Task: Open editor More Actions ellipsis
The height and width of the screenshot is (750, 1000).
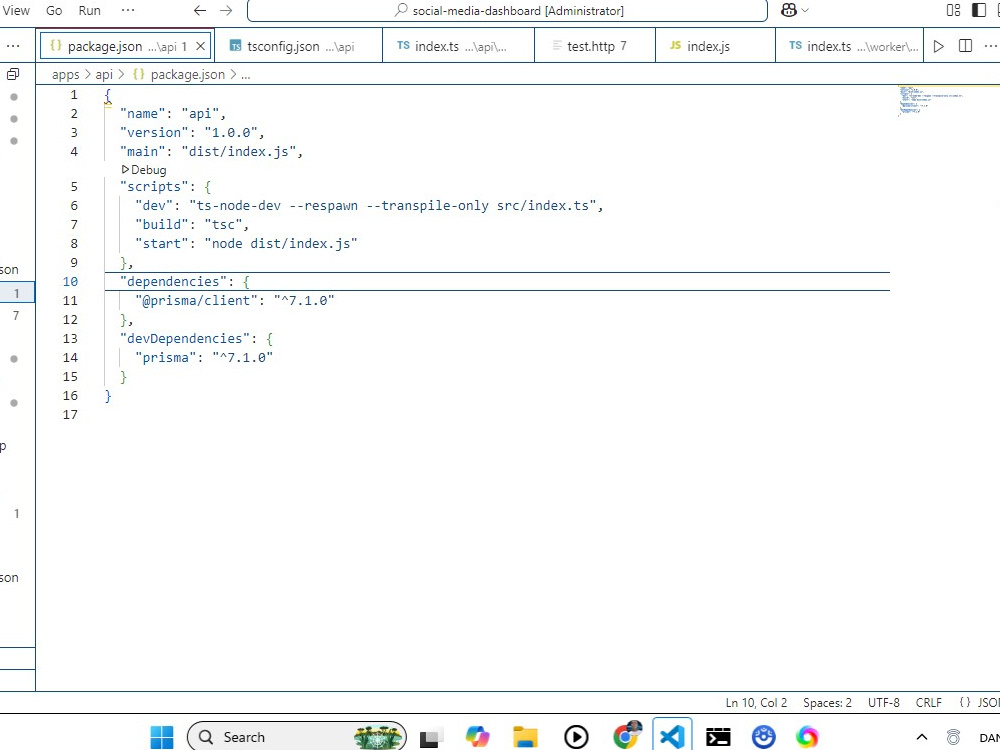Action: point(990,46)
